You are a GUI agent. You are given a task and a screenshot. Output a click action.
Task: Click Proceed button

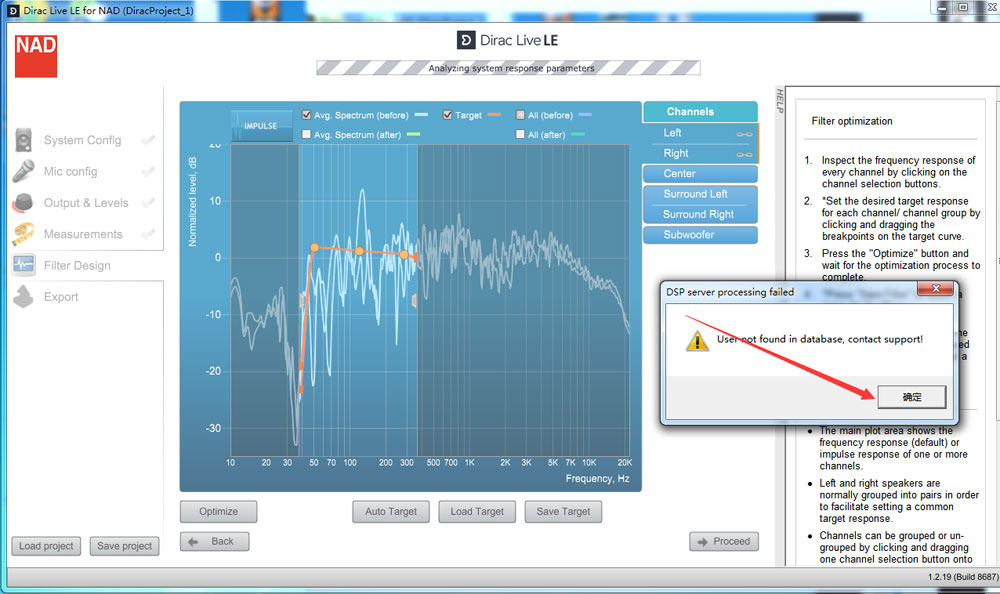coord(724,542)
